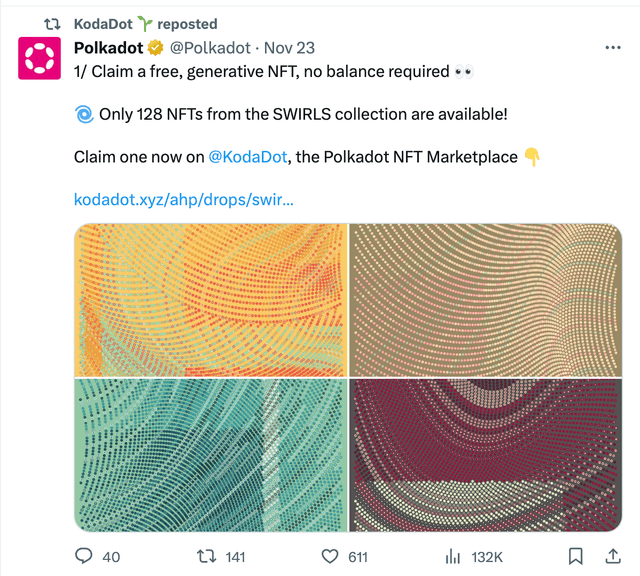Click the reply comment icon
Screen dimensions: 640x576
(x=84, y=556)
